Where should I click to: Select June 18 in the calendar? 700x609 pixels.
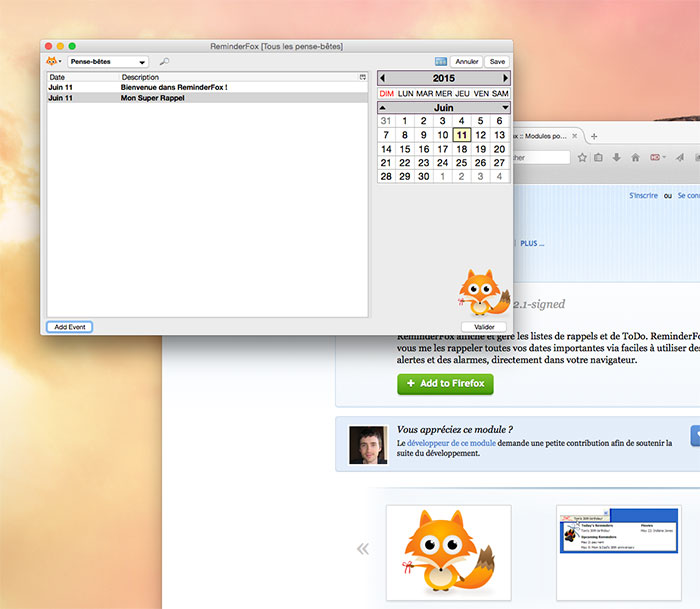[462, 149]
